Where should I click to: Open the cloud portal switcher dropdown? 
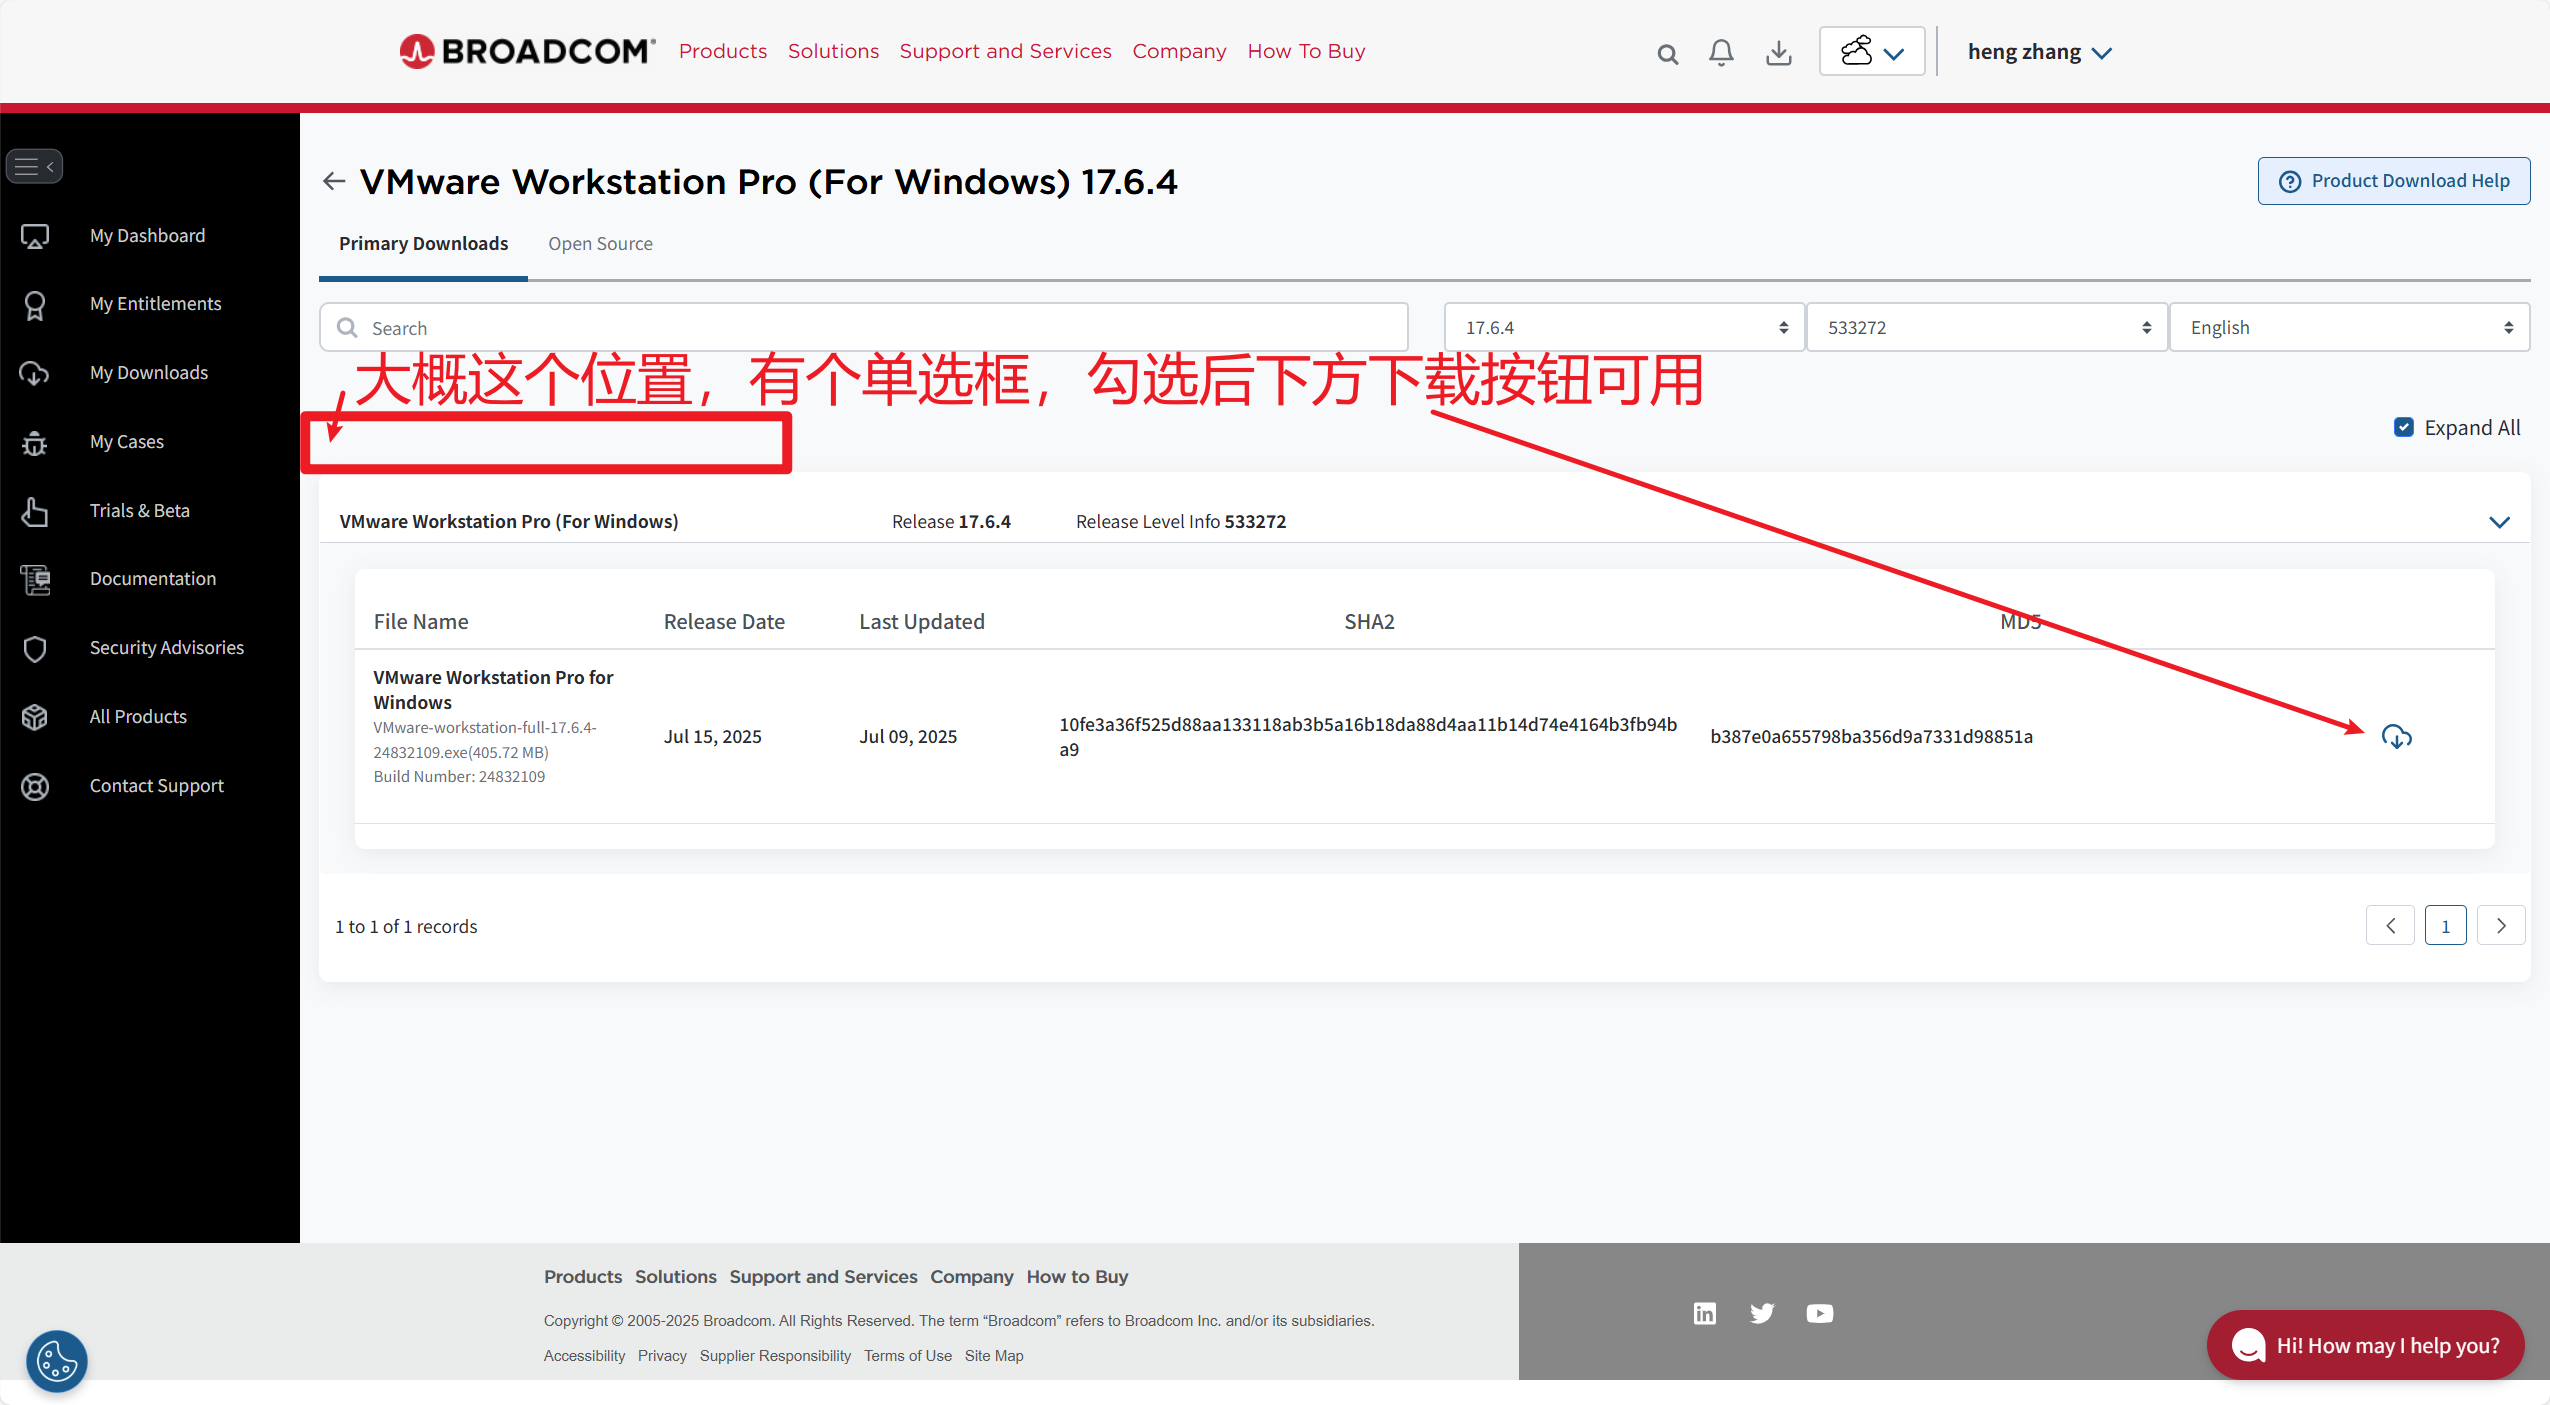pyautogui.click(x=1872, y=51)
